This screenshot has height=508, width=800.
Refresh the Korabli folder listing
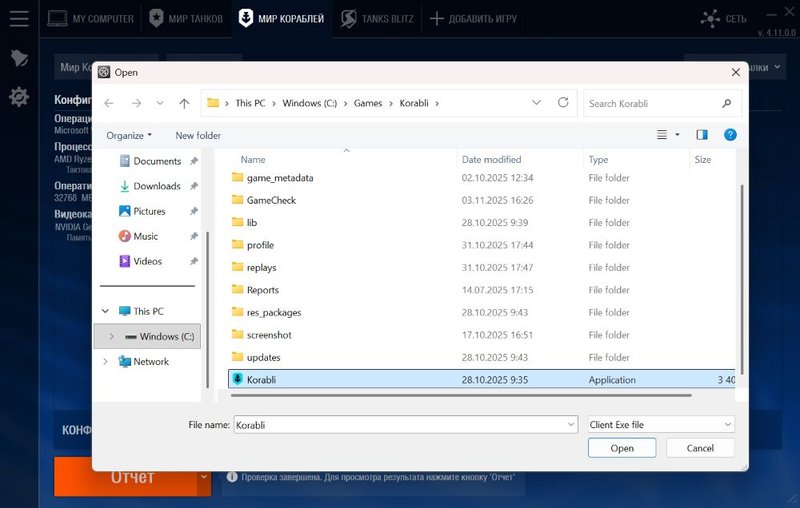pyautogui.click(x=563, y=103)
